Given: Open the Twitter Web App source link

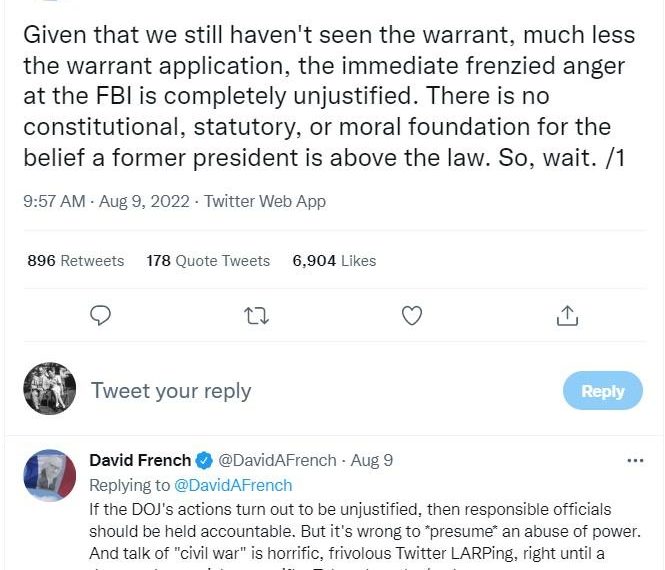Looking at the screenshot, I should coord(265,201).
